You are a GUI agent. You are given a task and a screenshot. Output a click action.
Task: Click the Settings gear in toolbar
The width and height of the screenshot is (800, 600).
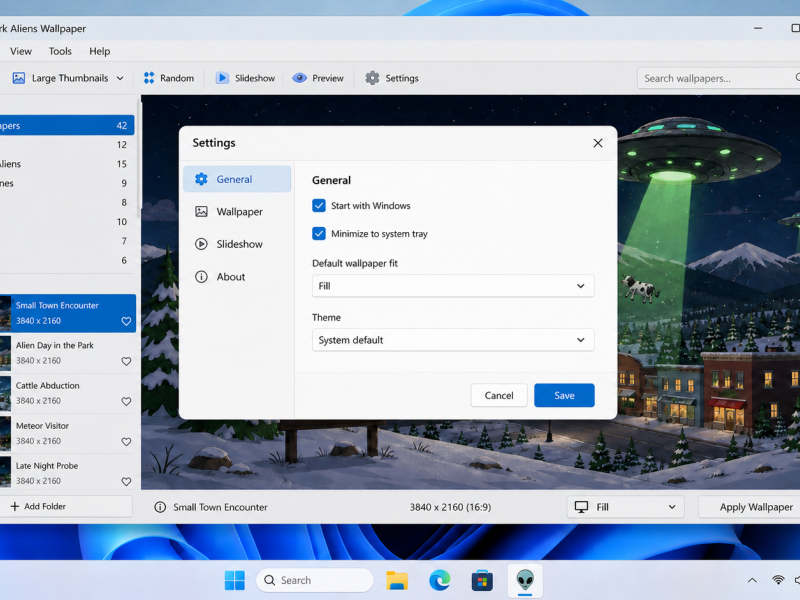click(372, 78)
